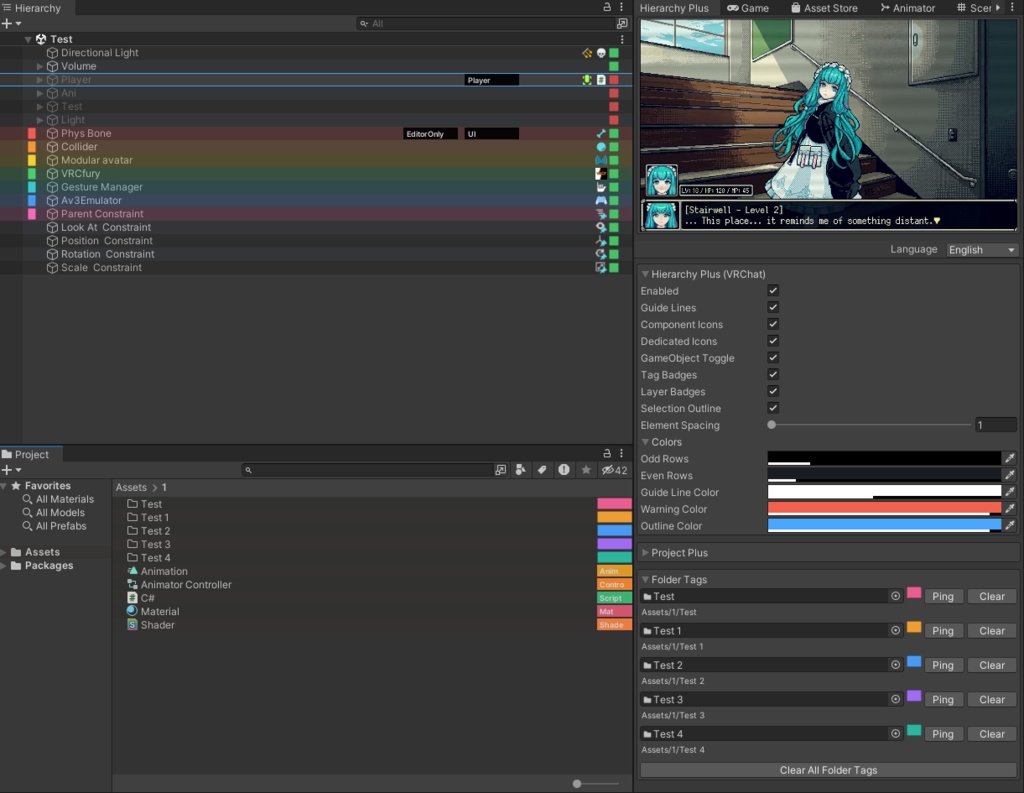1024x793 pixels.
Task: Toggle the Collider object's active checkbox
Action: [x=613, y=146]
